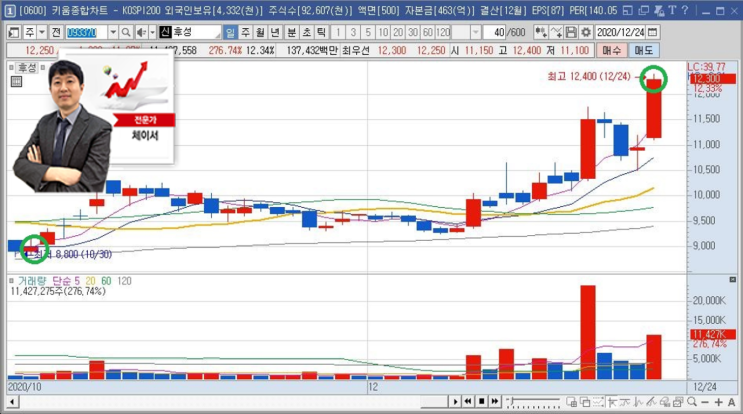Click the plus zoom-in icon
743x414 pixels.
tap(718, 402)
